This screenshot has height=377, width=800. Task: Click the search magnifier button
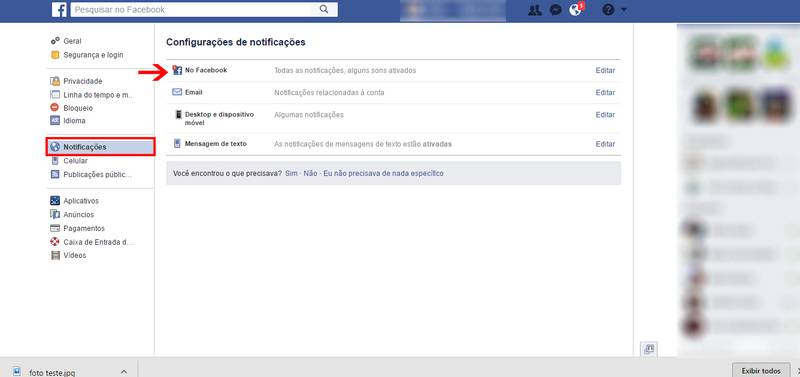[x=324, y=10]
